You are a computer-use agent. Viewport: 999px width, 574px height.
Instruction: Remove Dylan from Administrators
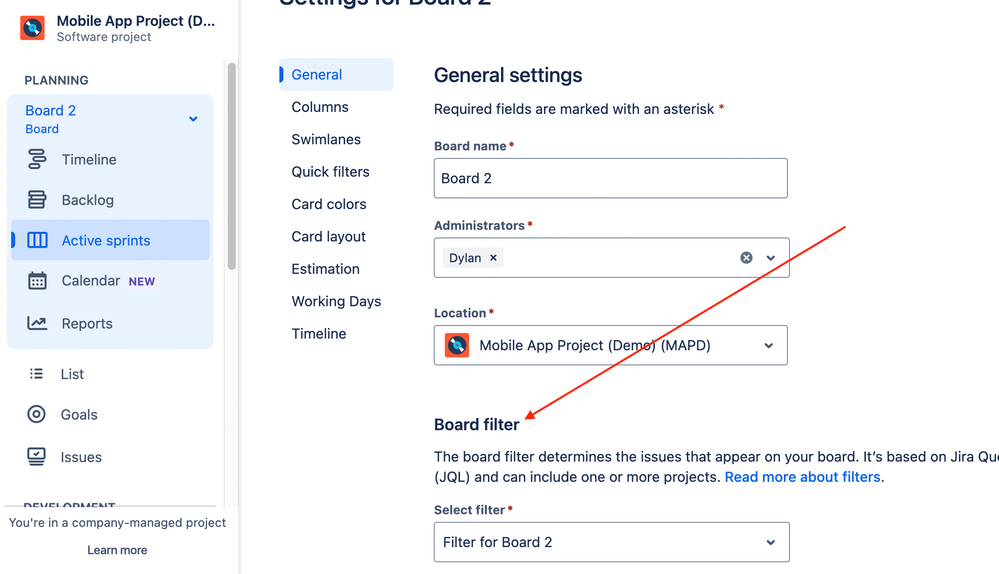pyautogui.click(x=493, y=258)
